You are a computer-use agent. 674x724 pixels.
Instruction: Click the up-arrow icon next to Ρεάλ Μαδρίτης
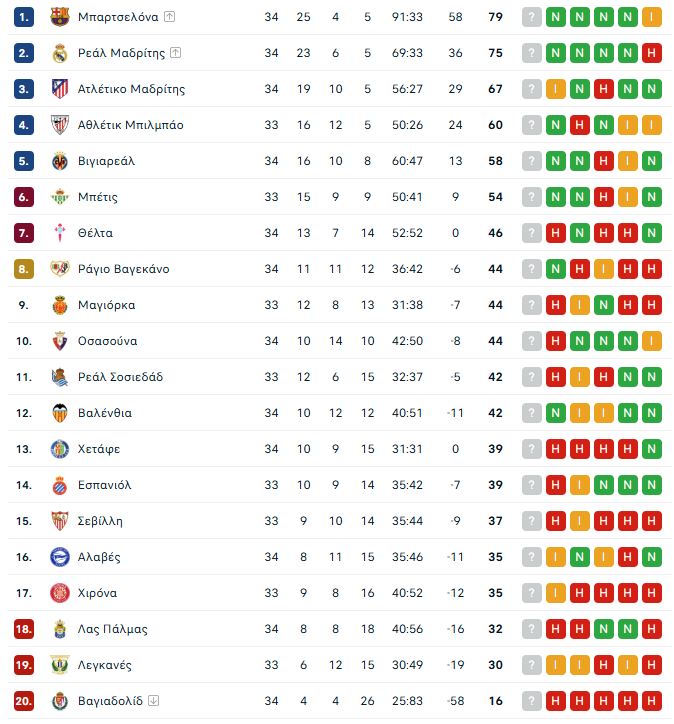point(175,53)
